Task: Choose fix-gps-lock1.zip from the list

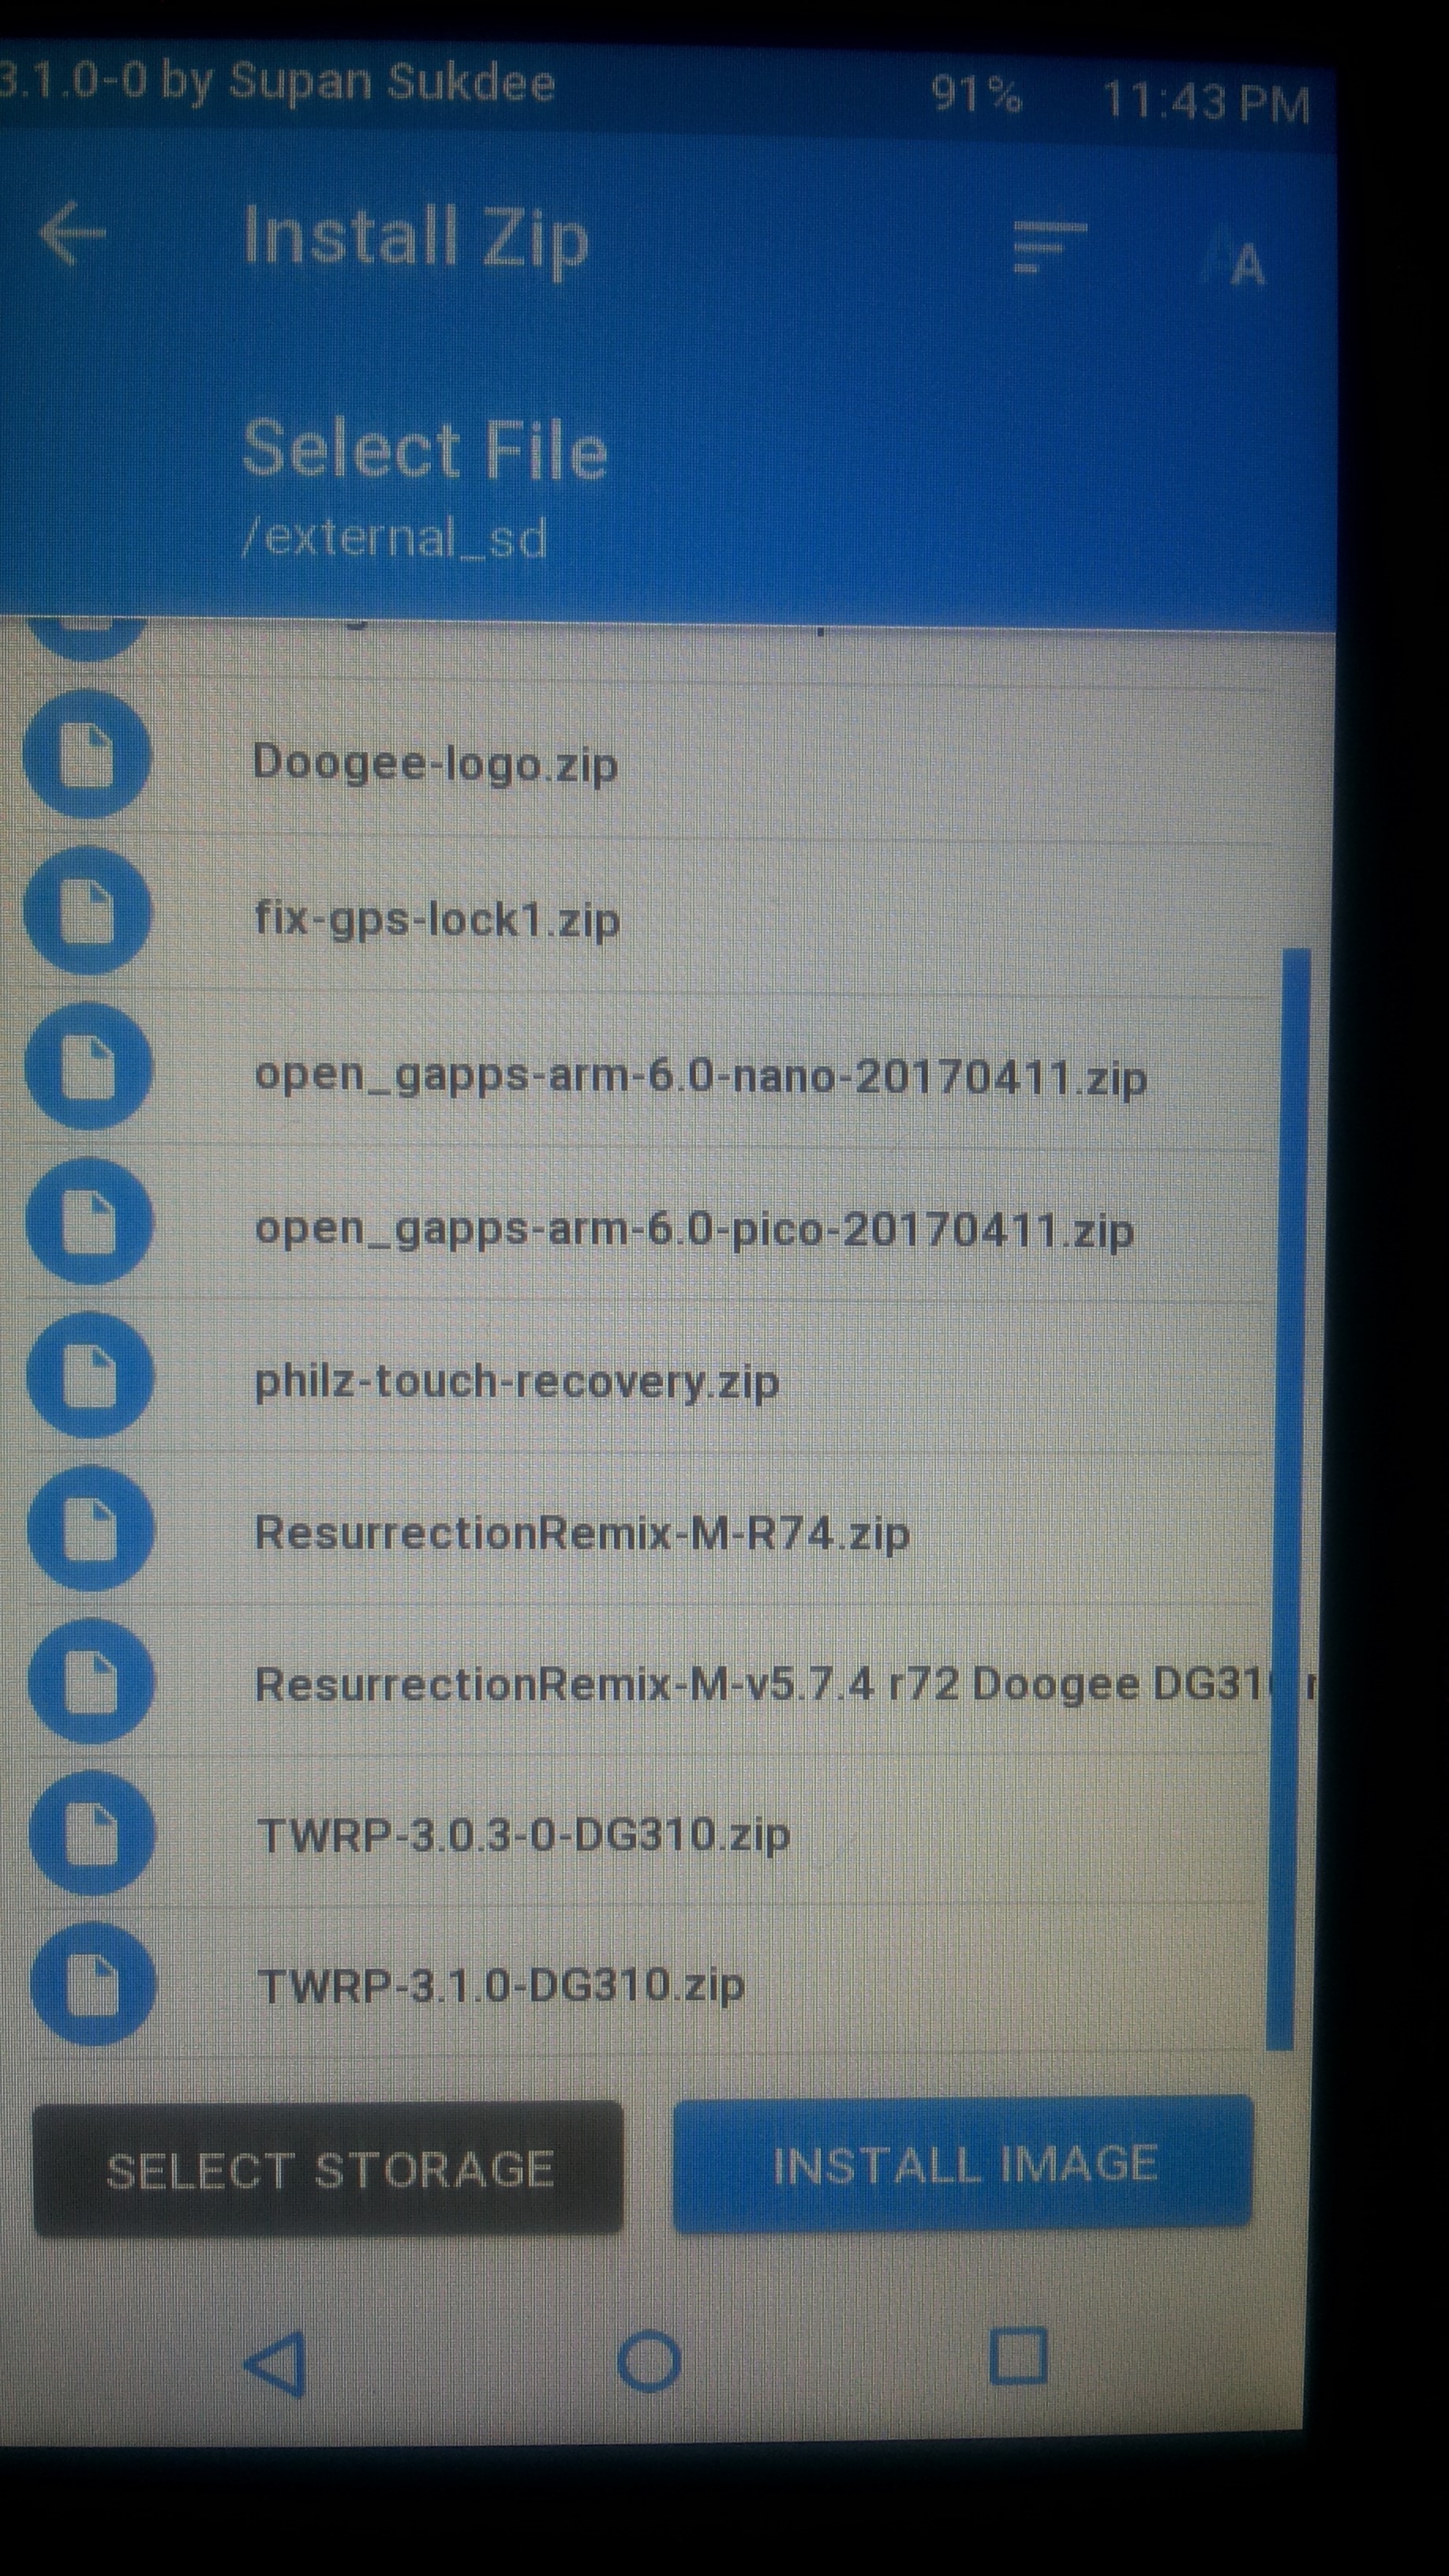Action: coord(437,920)
